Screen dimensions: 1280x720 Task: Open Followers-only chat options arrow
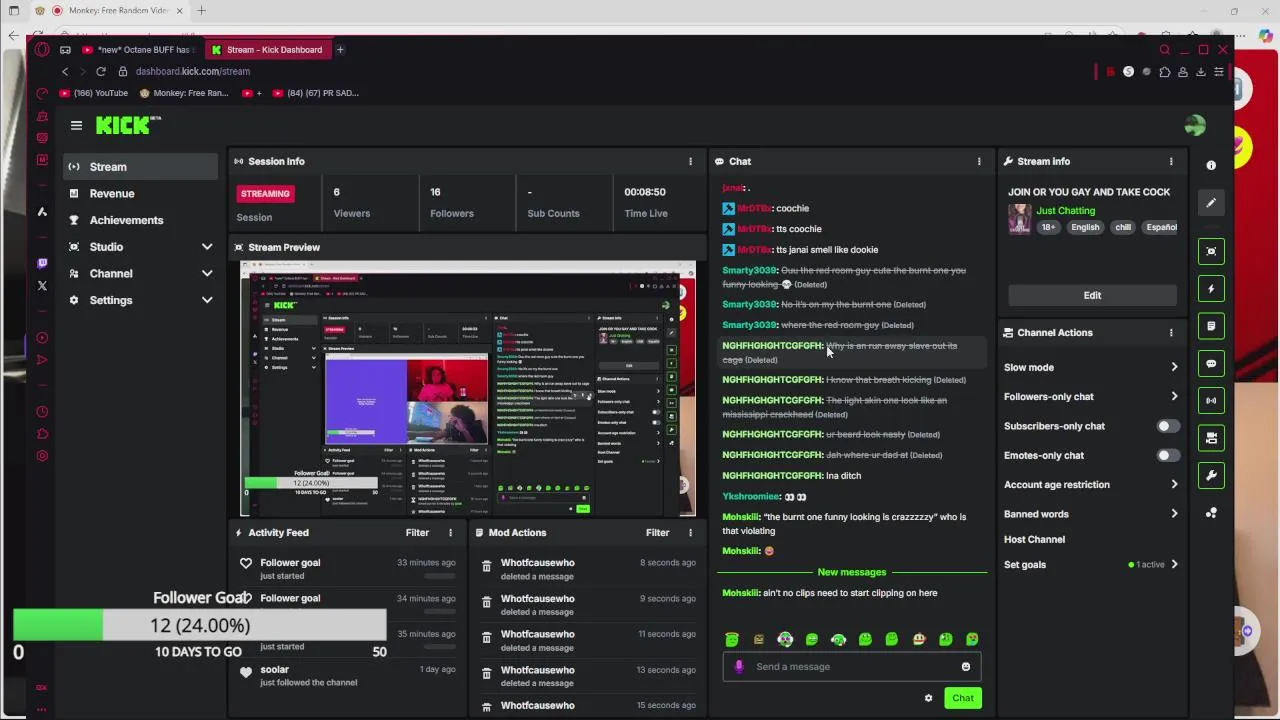[1174, 397]
